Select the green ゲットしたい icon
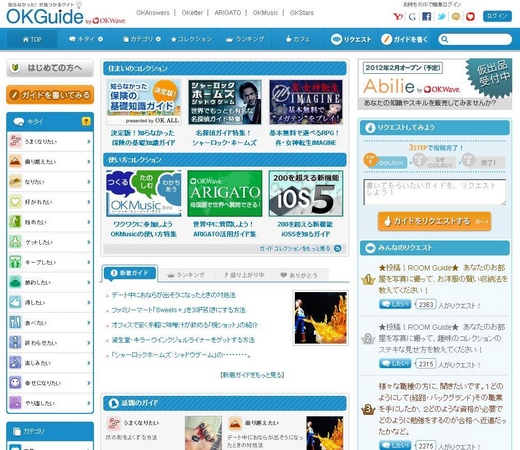 click(15, 242)
